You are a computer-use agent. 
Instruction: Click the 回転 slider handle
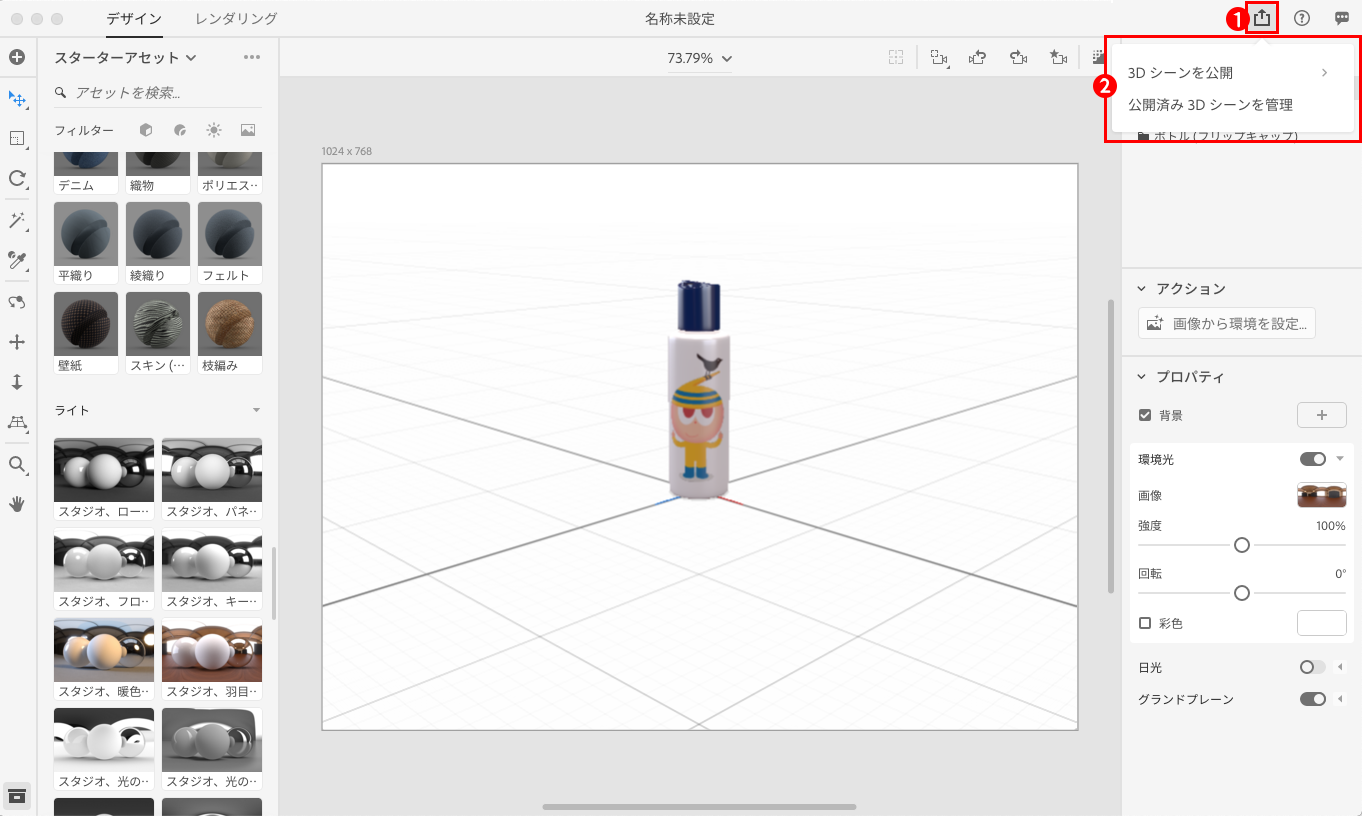[x=1242, y=593]
